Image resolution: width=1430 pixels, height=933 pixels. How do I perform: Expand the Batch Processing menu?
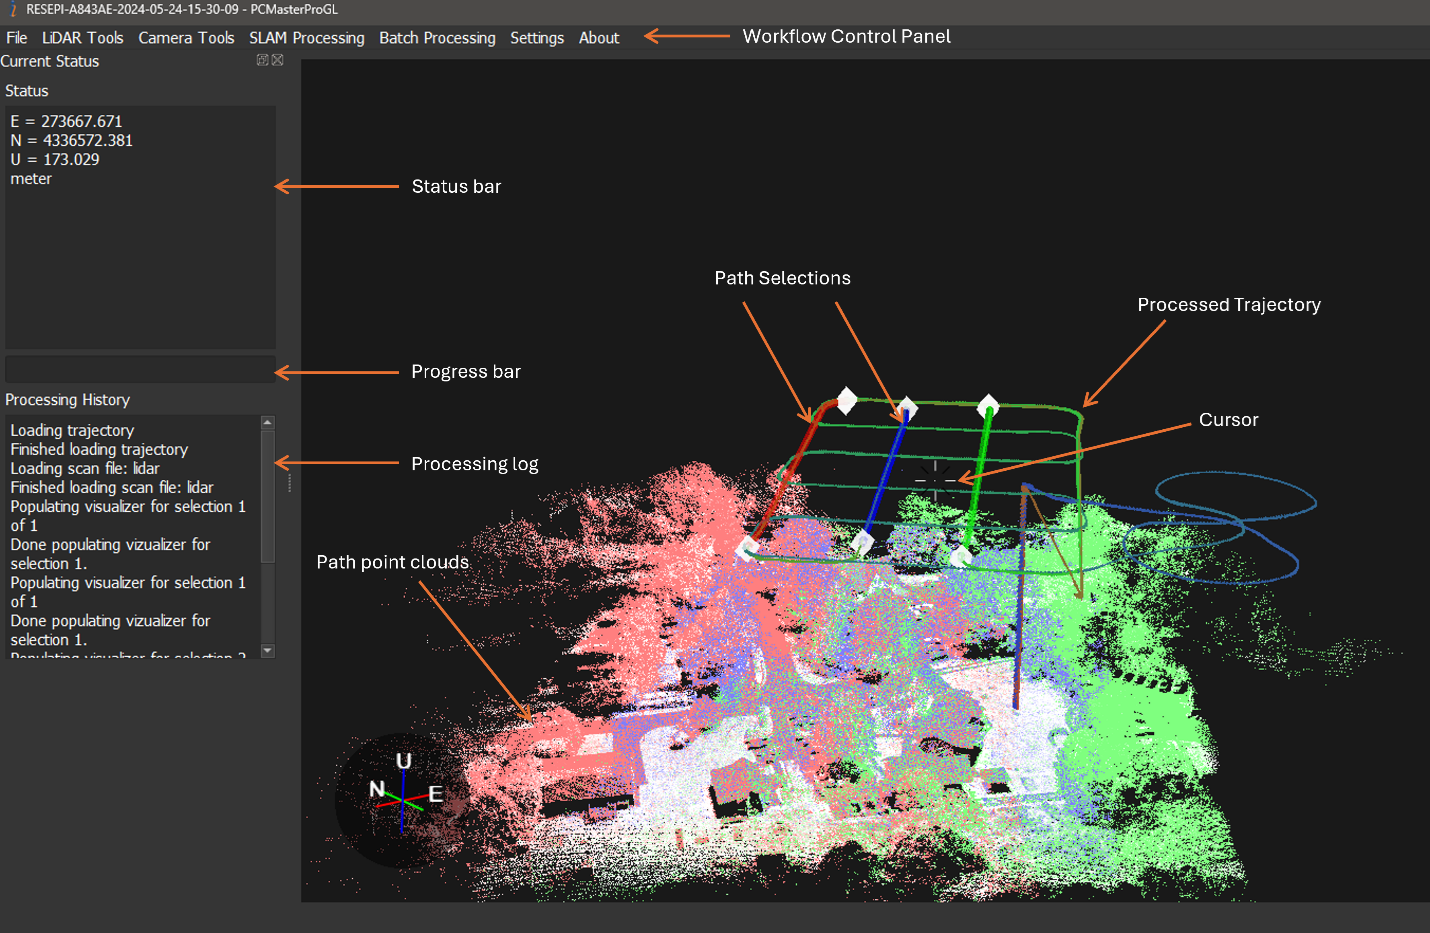437,38
